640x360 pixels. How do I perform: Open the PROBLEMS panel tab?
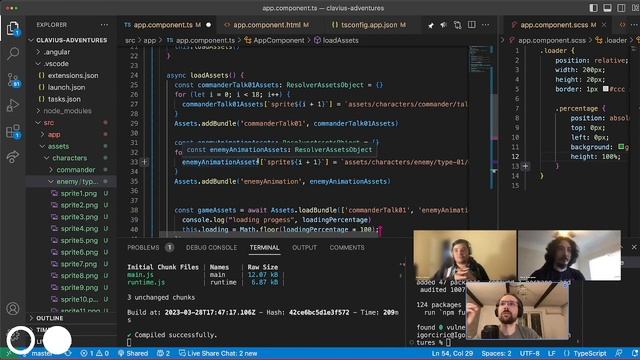tap(143, 247)
